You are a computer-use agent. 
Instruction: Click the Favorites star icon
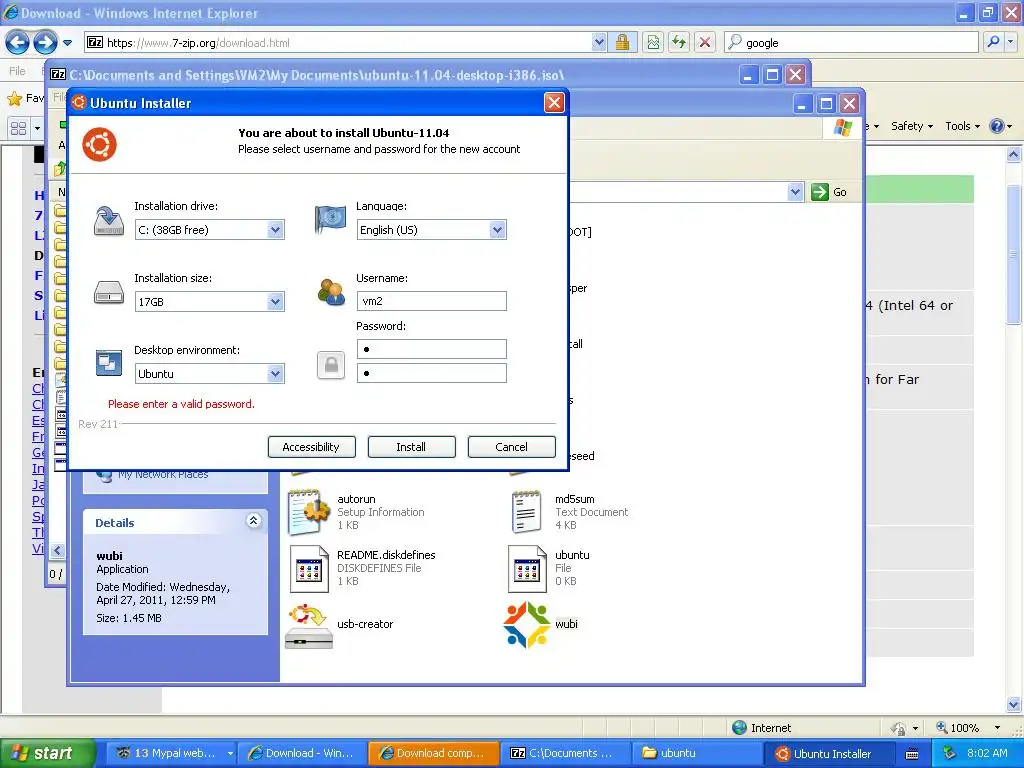(14, 99)
